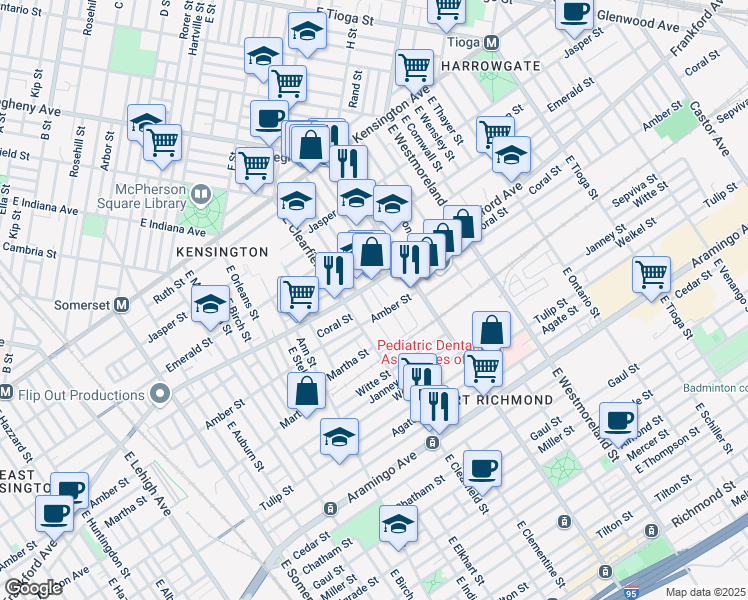Select the bottommost graduation cap marker

click(x=398, y=524)
